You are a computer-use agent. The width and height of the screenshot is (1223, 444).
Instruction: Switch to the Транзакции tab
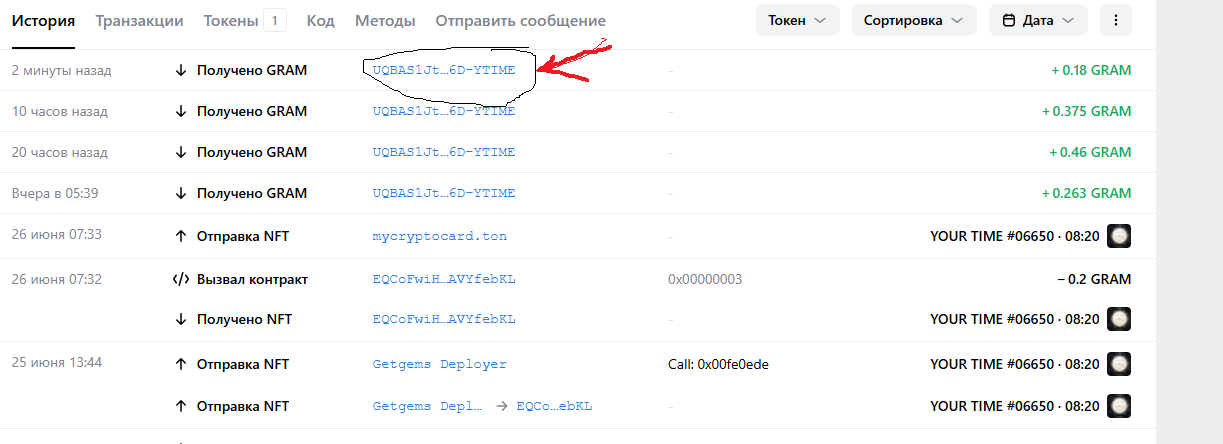(139, 20)
